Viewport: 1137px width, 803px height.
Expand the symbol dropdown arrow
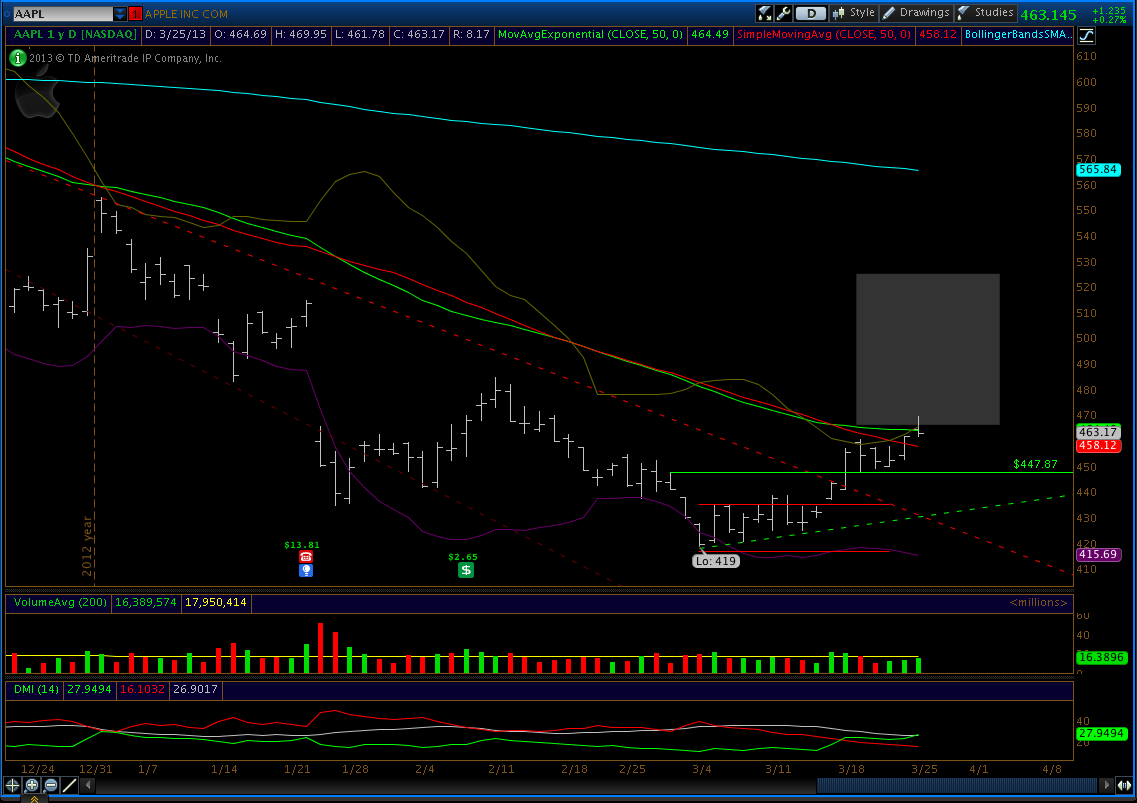pyautogui.click(x=120, y=14)
